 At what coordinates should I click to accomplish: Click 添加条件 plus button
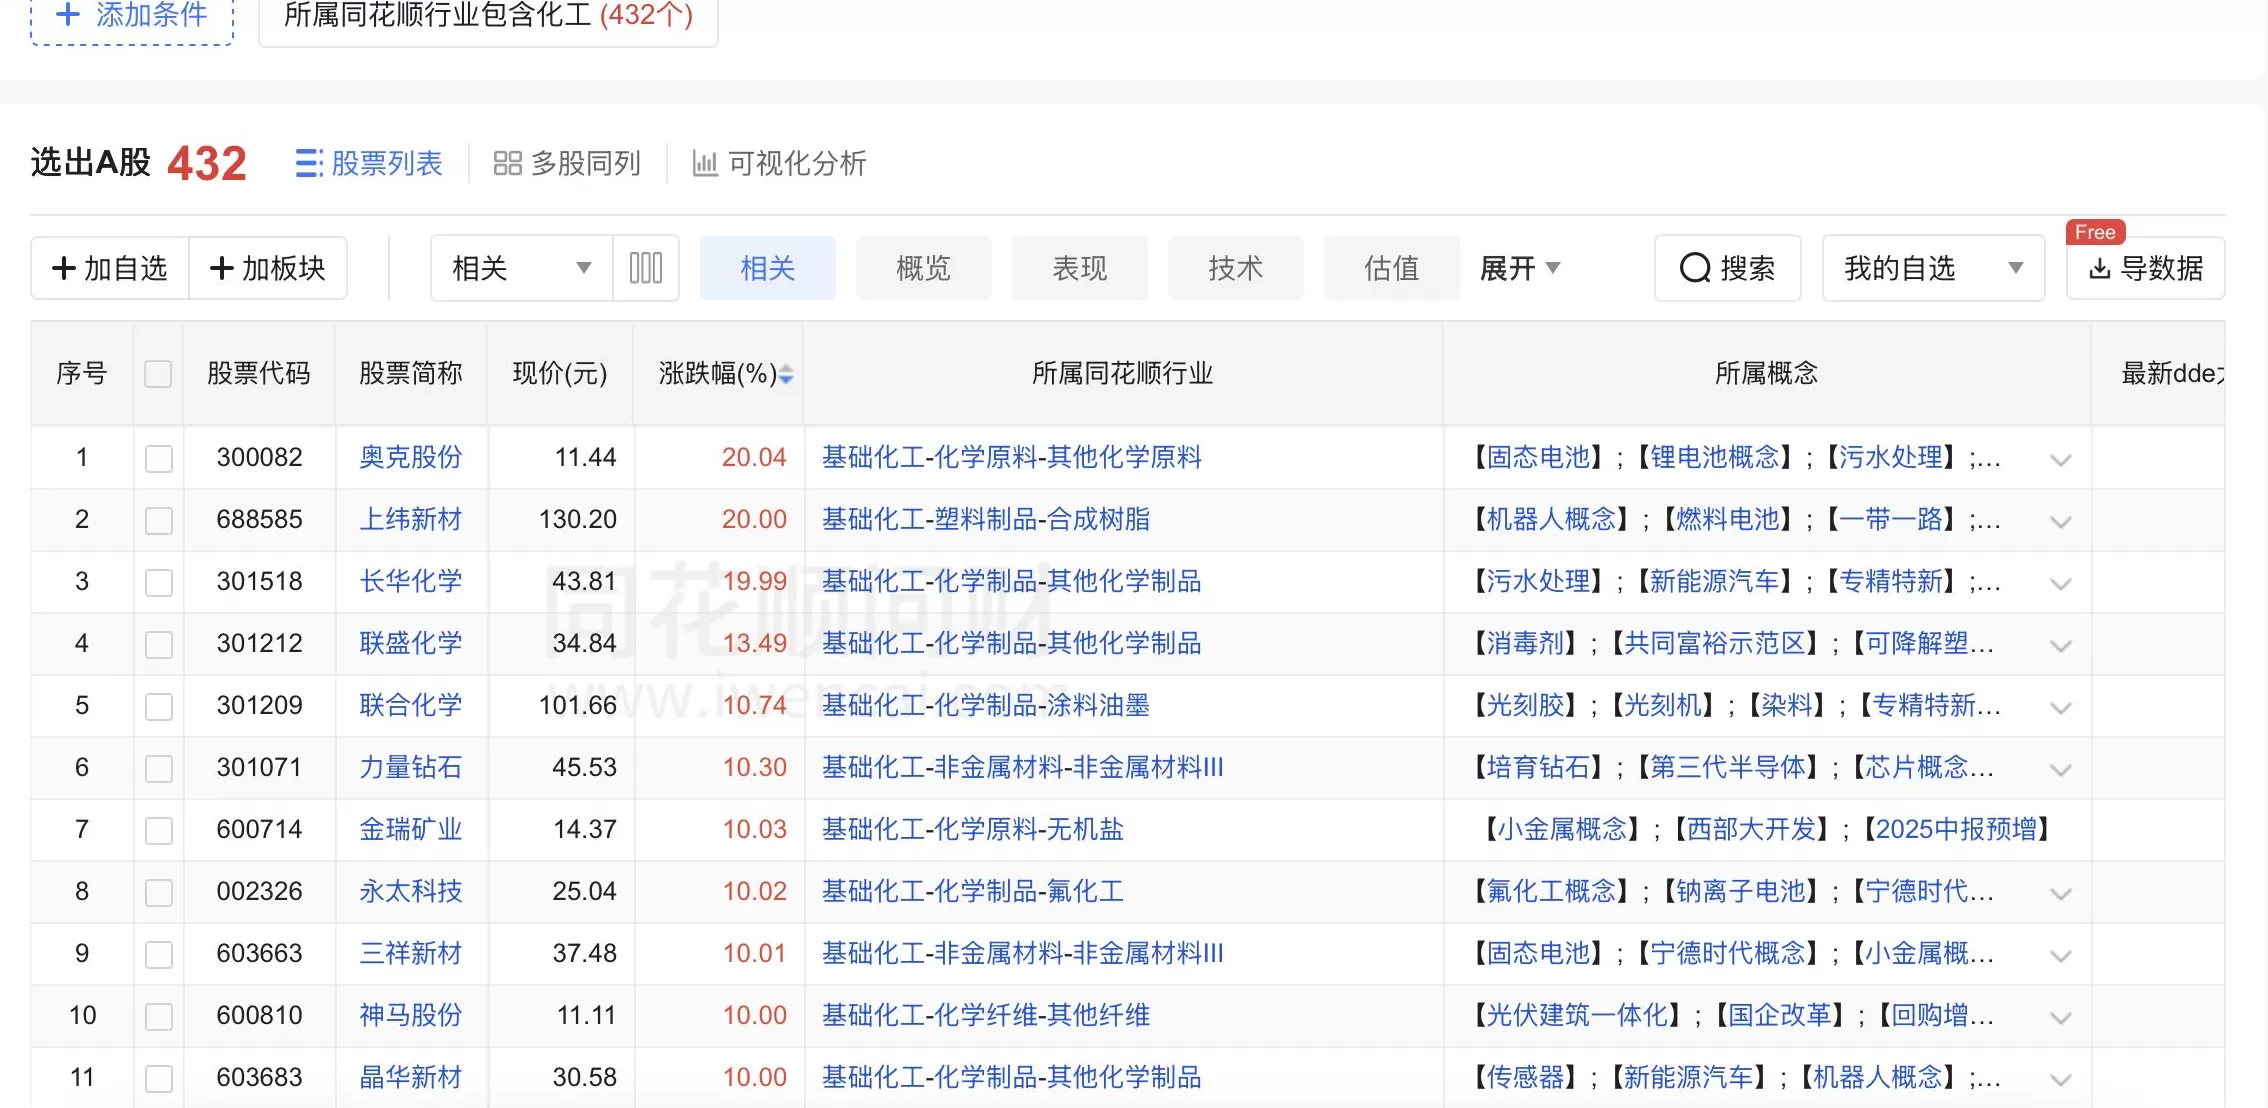pos(132,16)
